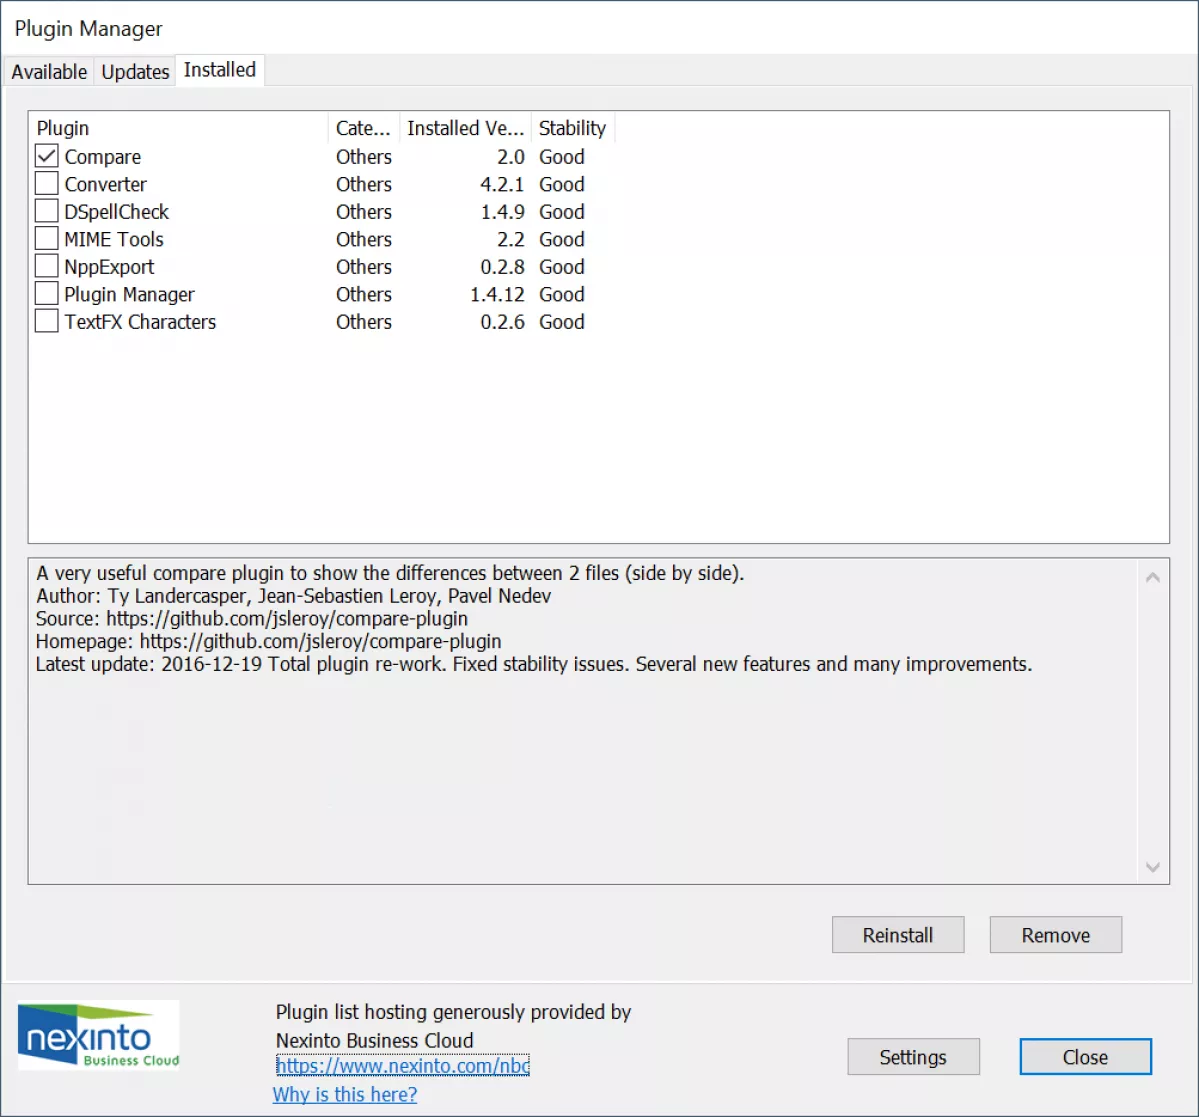
Task: Click the Latest update line
Action: point(534,664)
